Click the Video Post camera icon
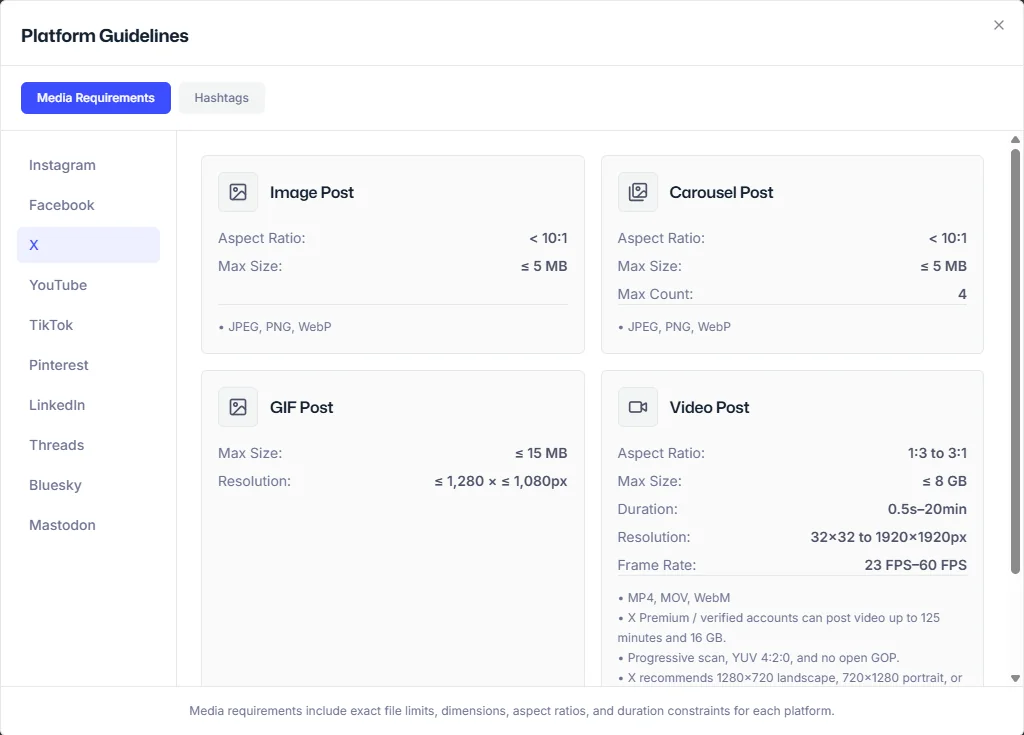Viewport: 1024px width, 735px height. pos(637,407)
